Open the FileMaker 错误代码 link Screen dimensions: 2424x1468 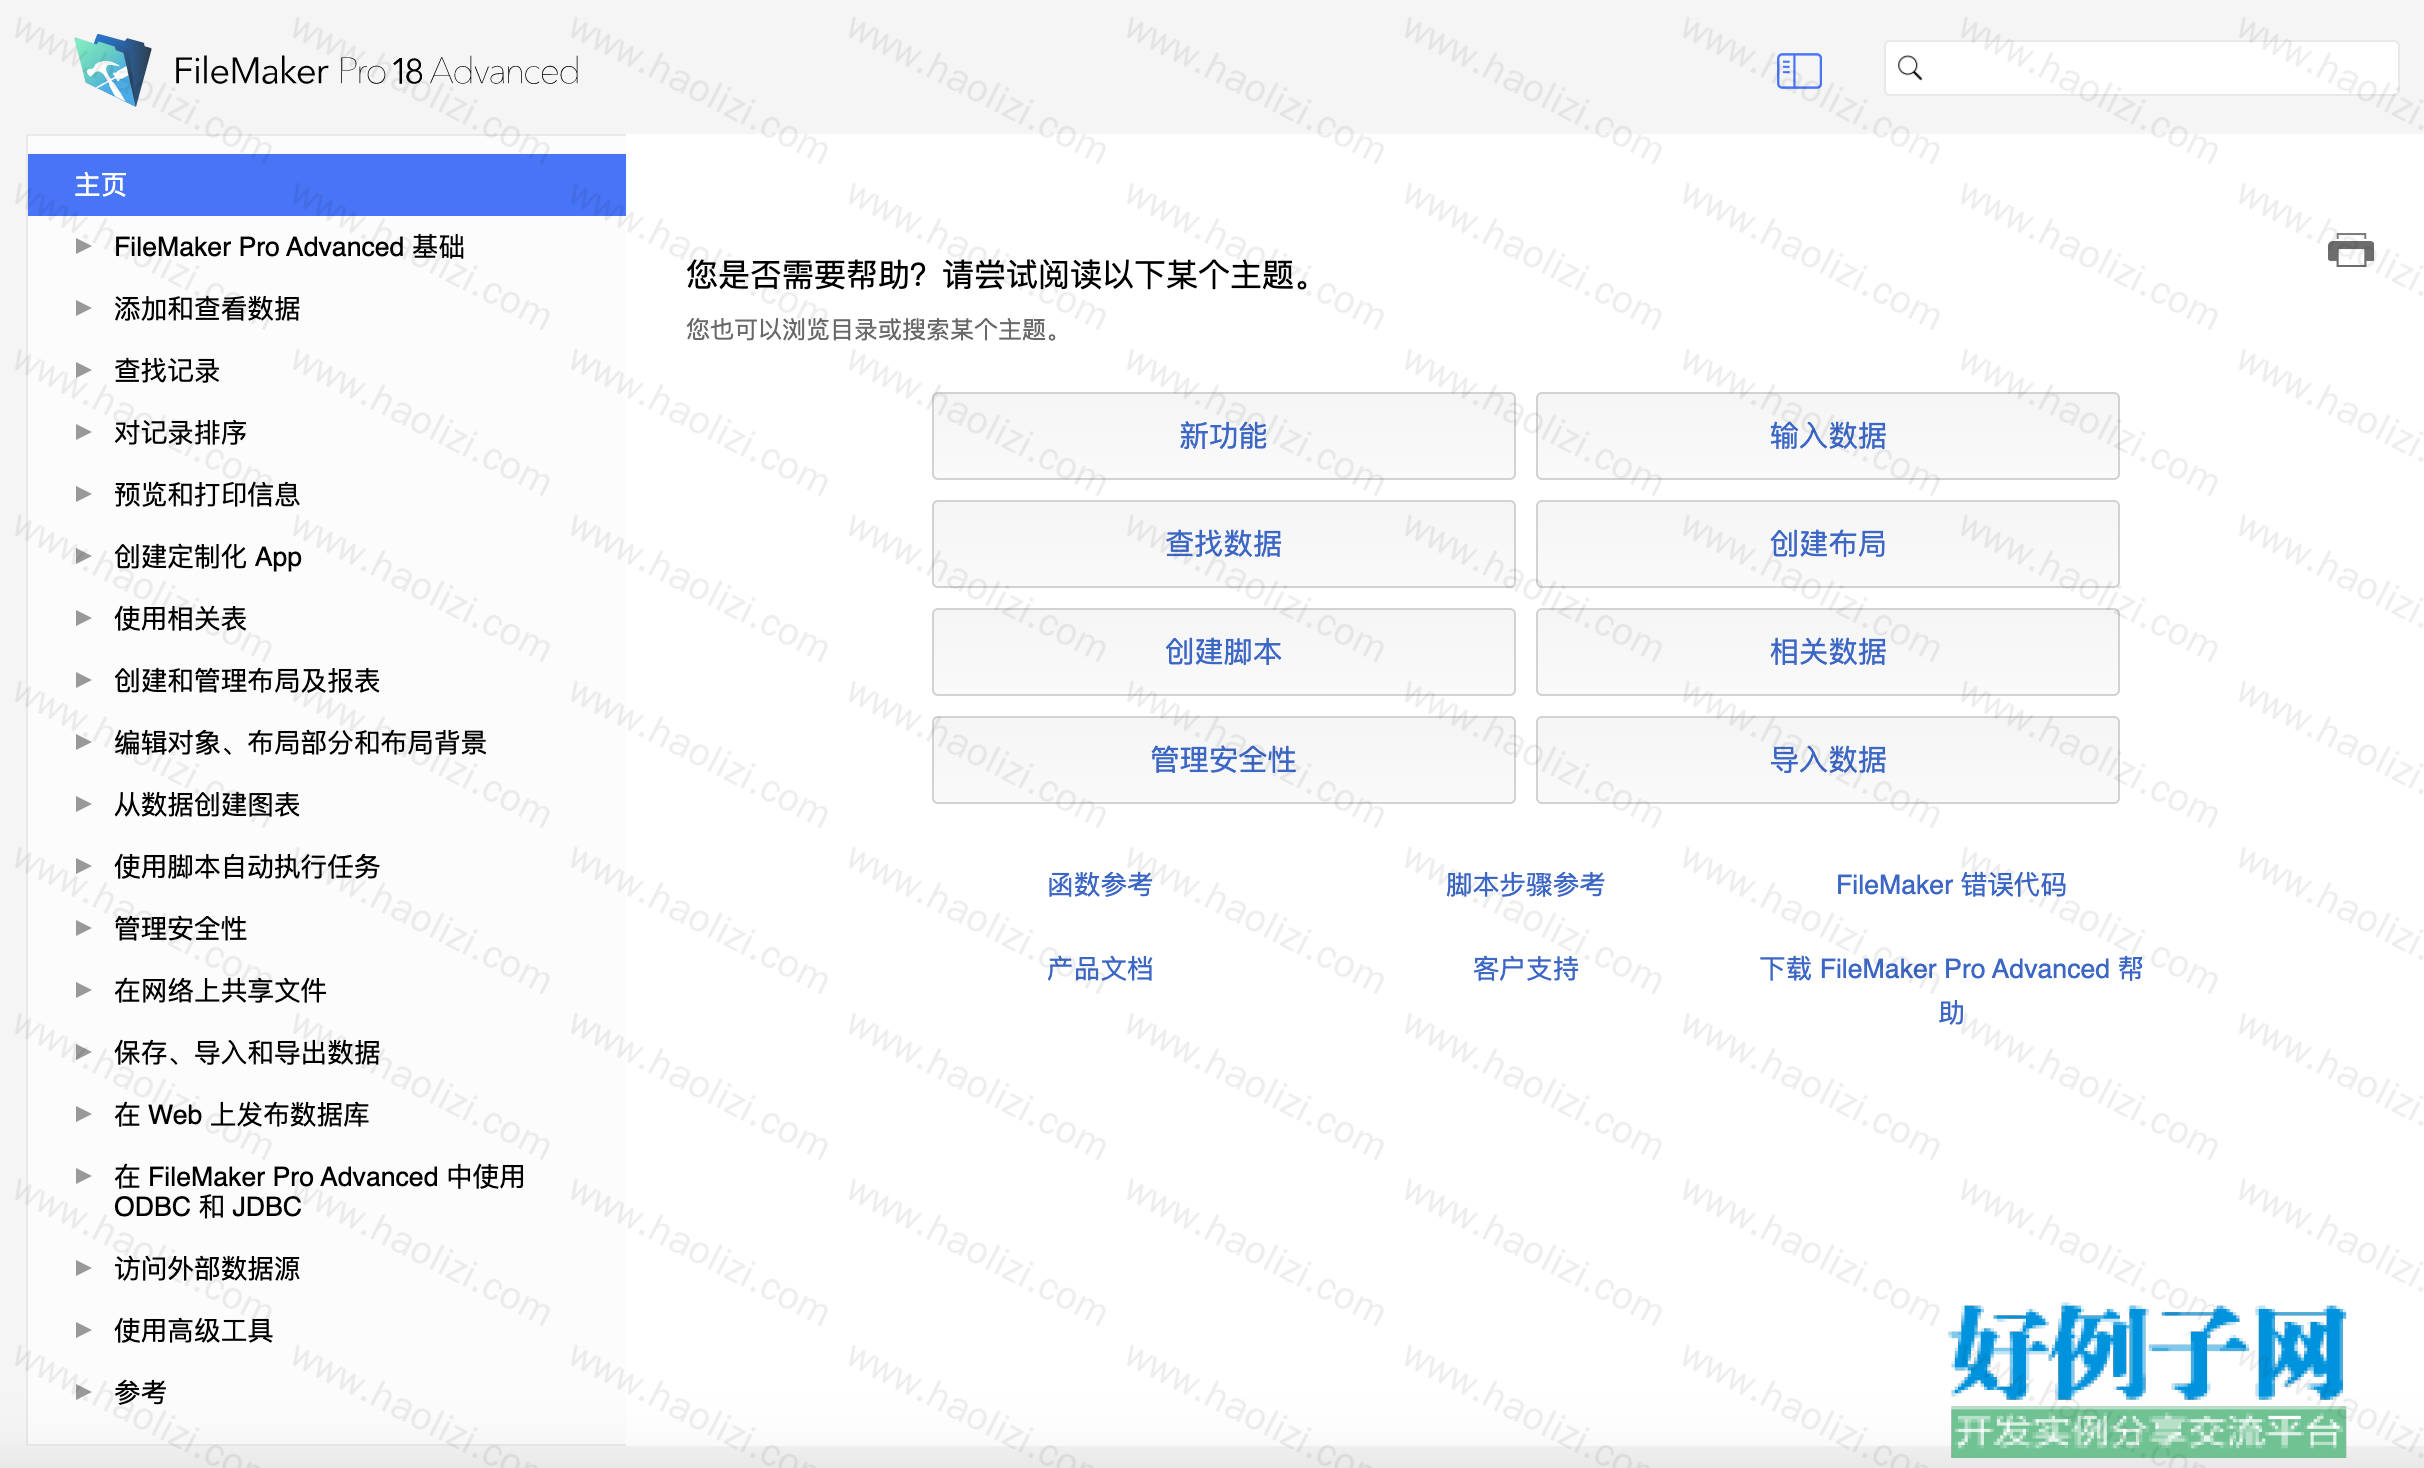1950,885
